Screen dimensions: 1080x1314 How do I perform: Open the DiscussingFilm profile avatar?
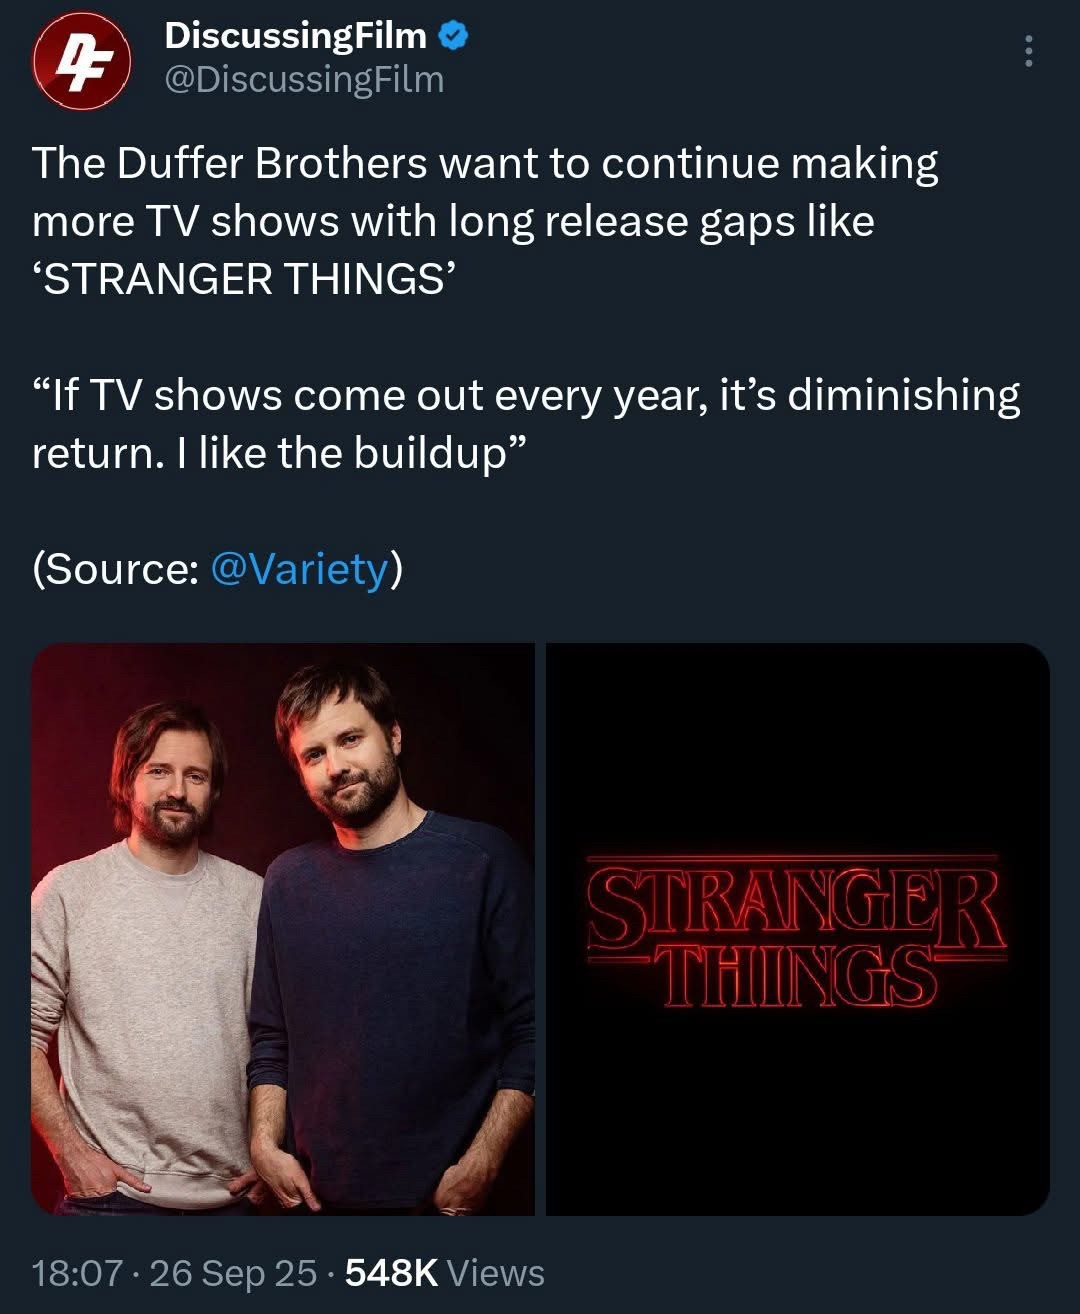pos(82,60)
